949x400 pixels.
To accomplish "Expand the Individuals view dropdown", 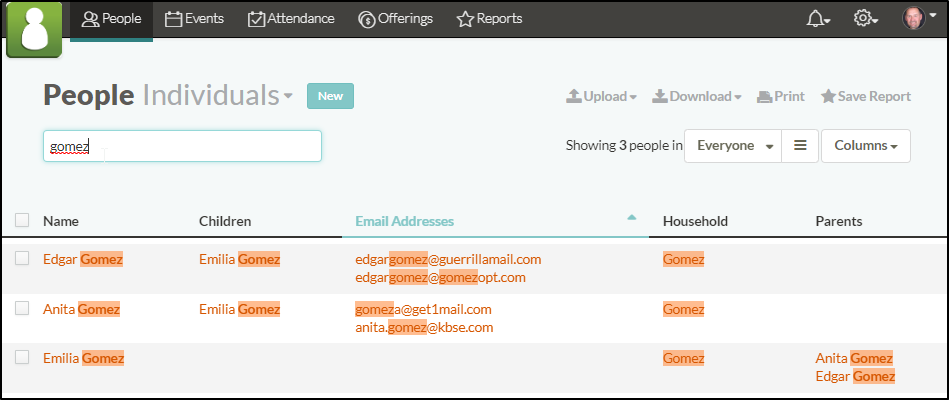I will point(218,96).
